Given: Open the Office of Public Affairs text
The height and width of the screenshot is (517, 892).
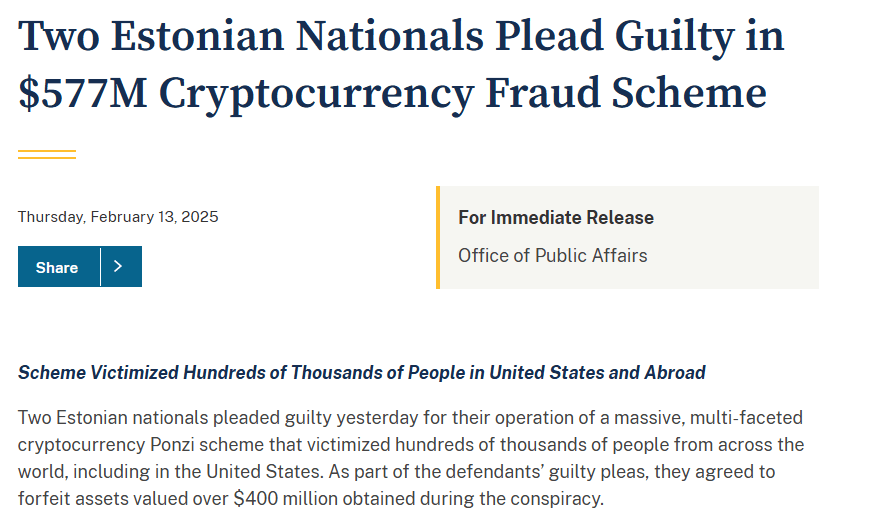Looking at the screenshot, I should [x=552, y=255].
